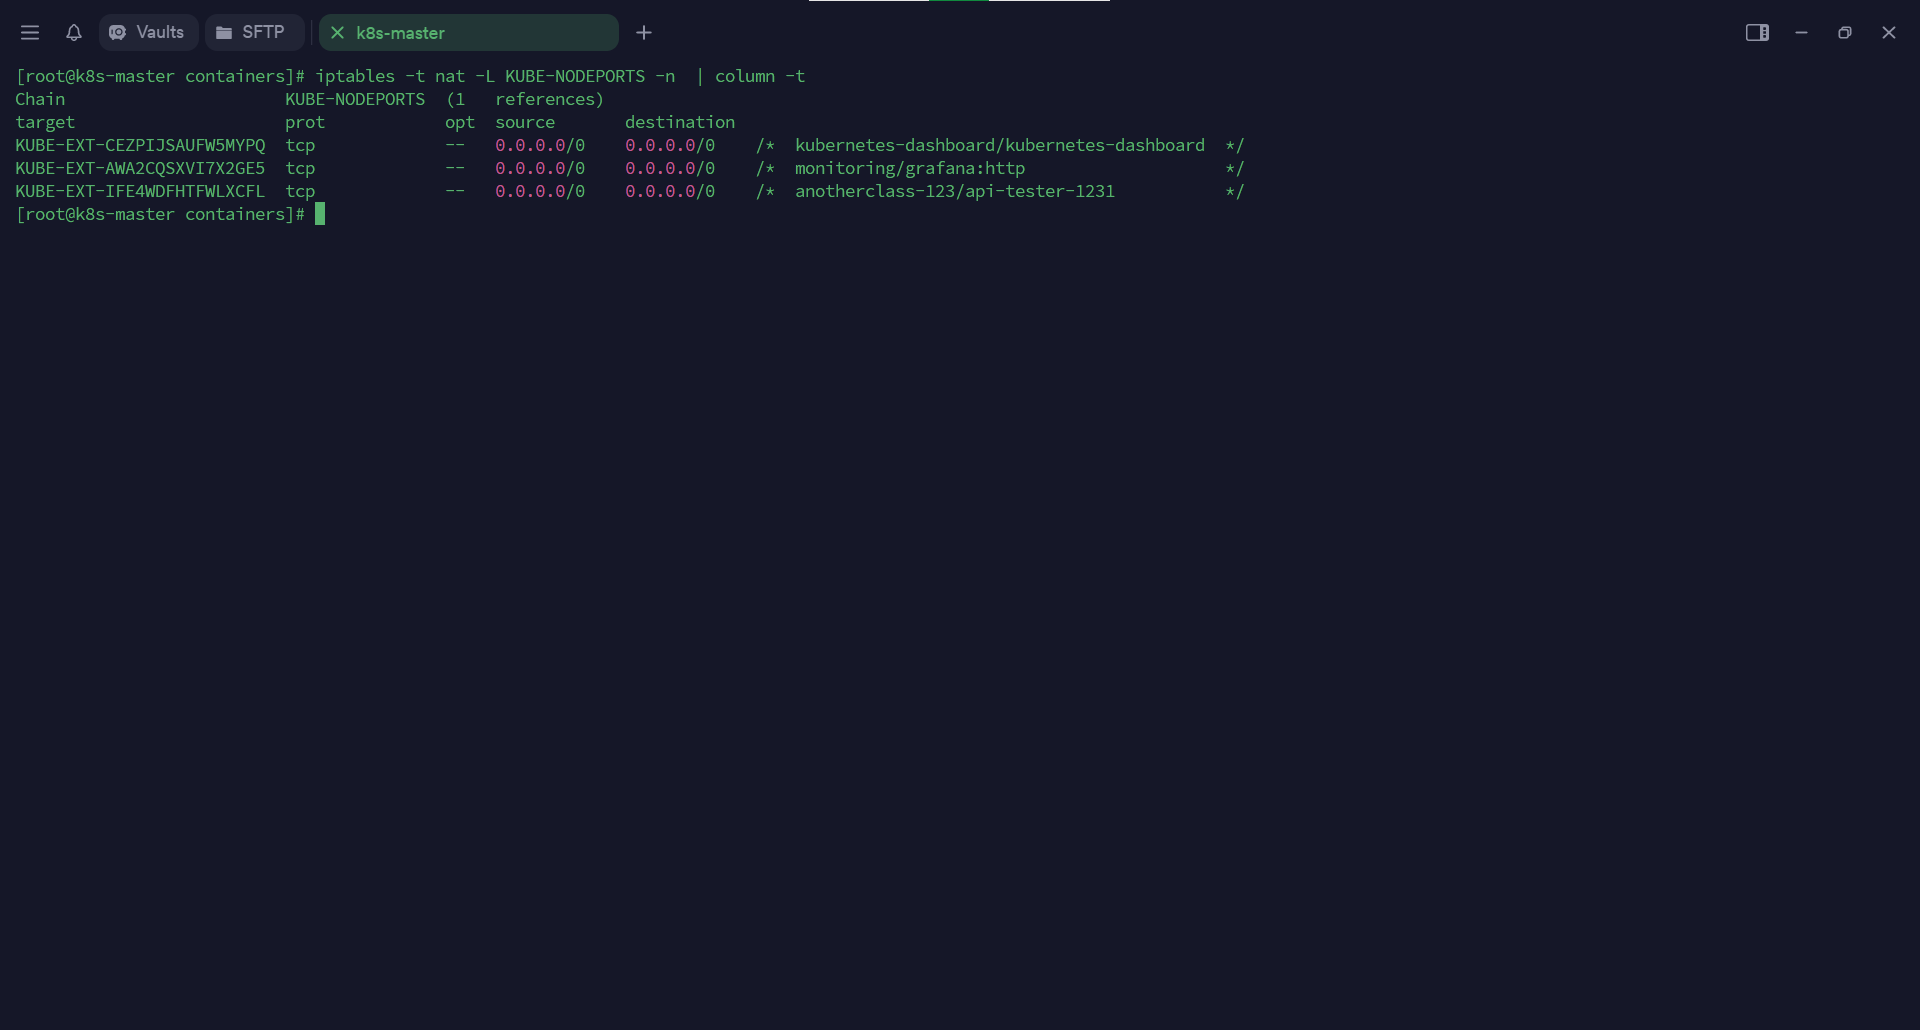Click the 'target' column header
1920x1030 pixels.
[x=45, y=122]
